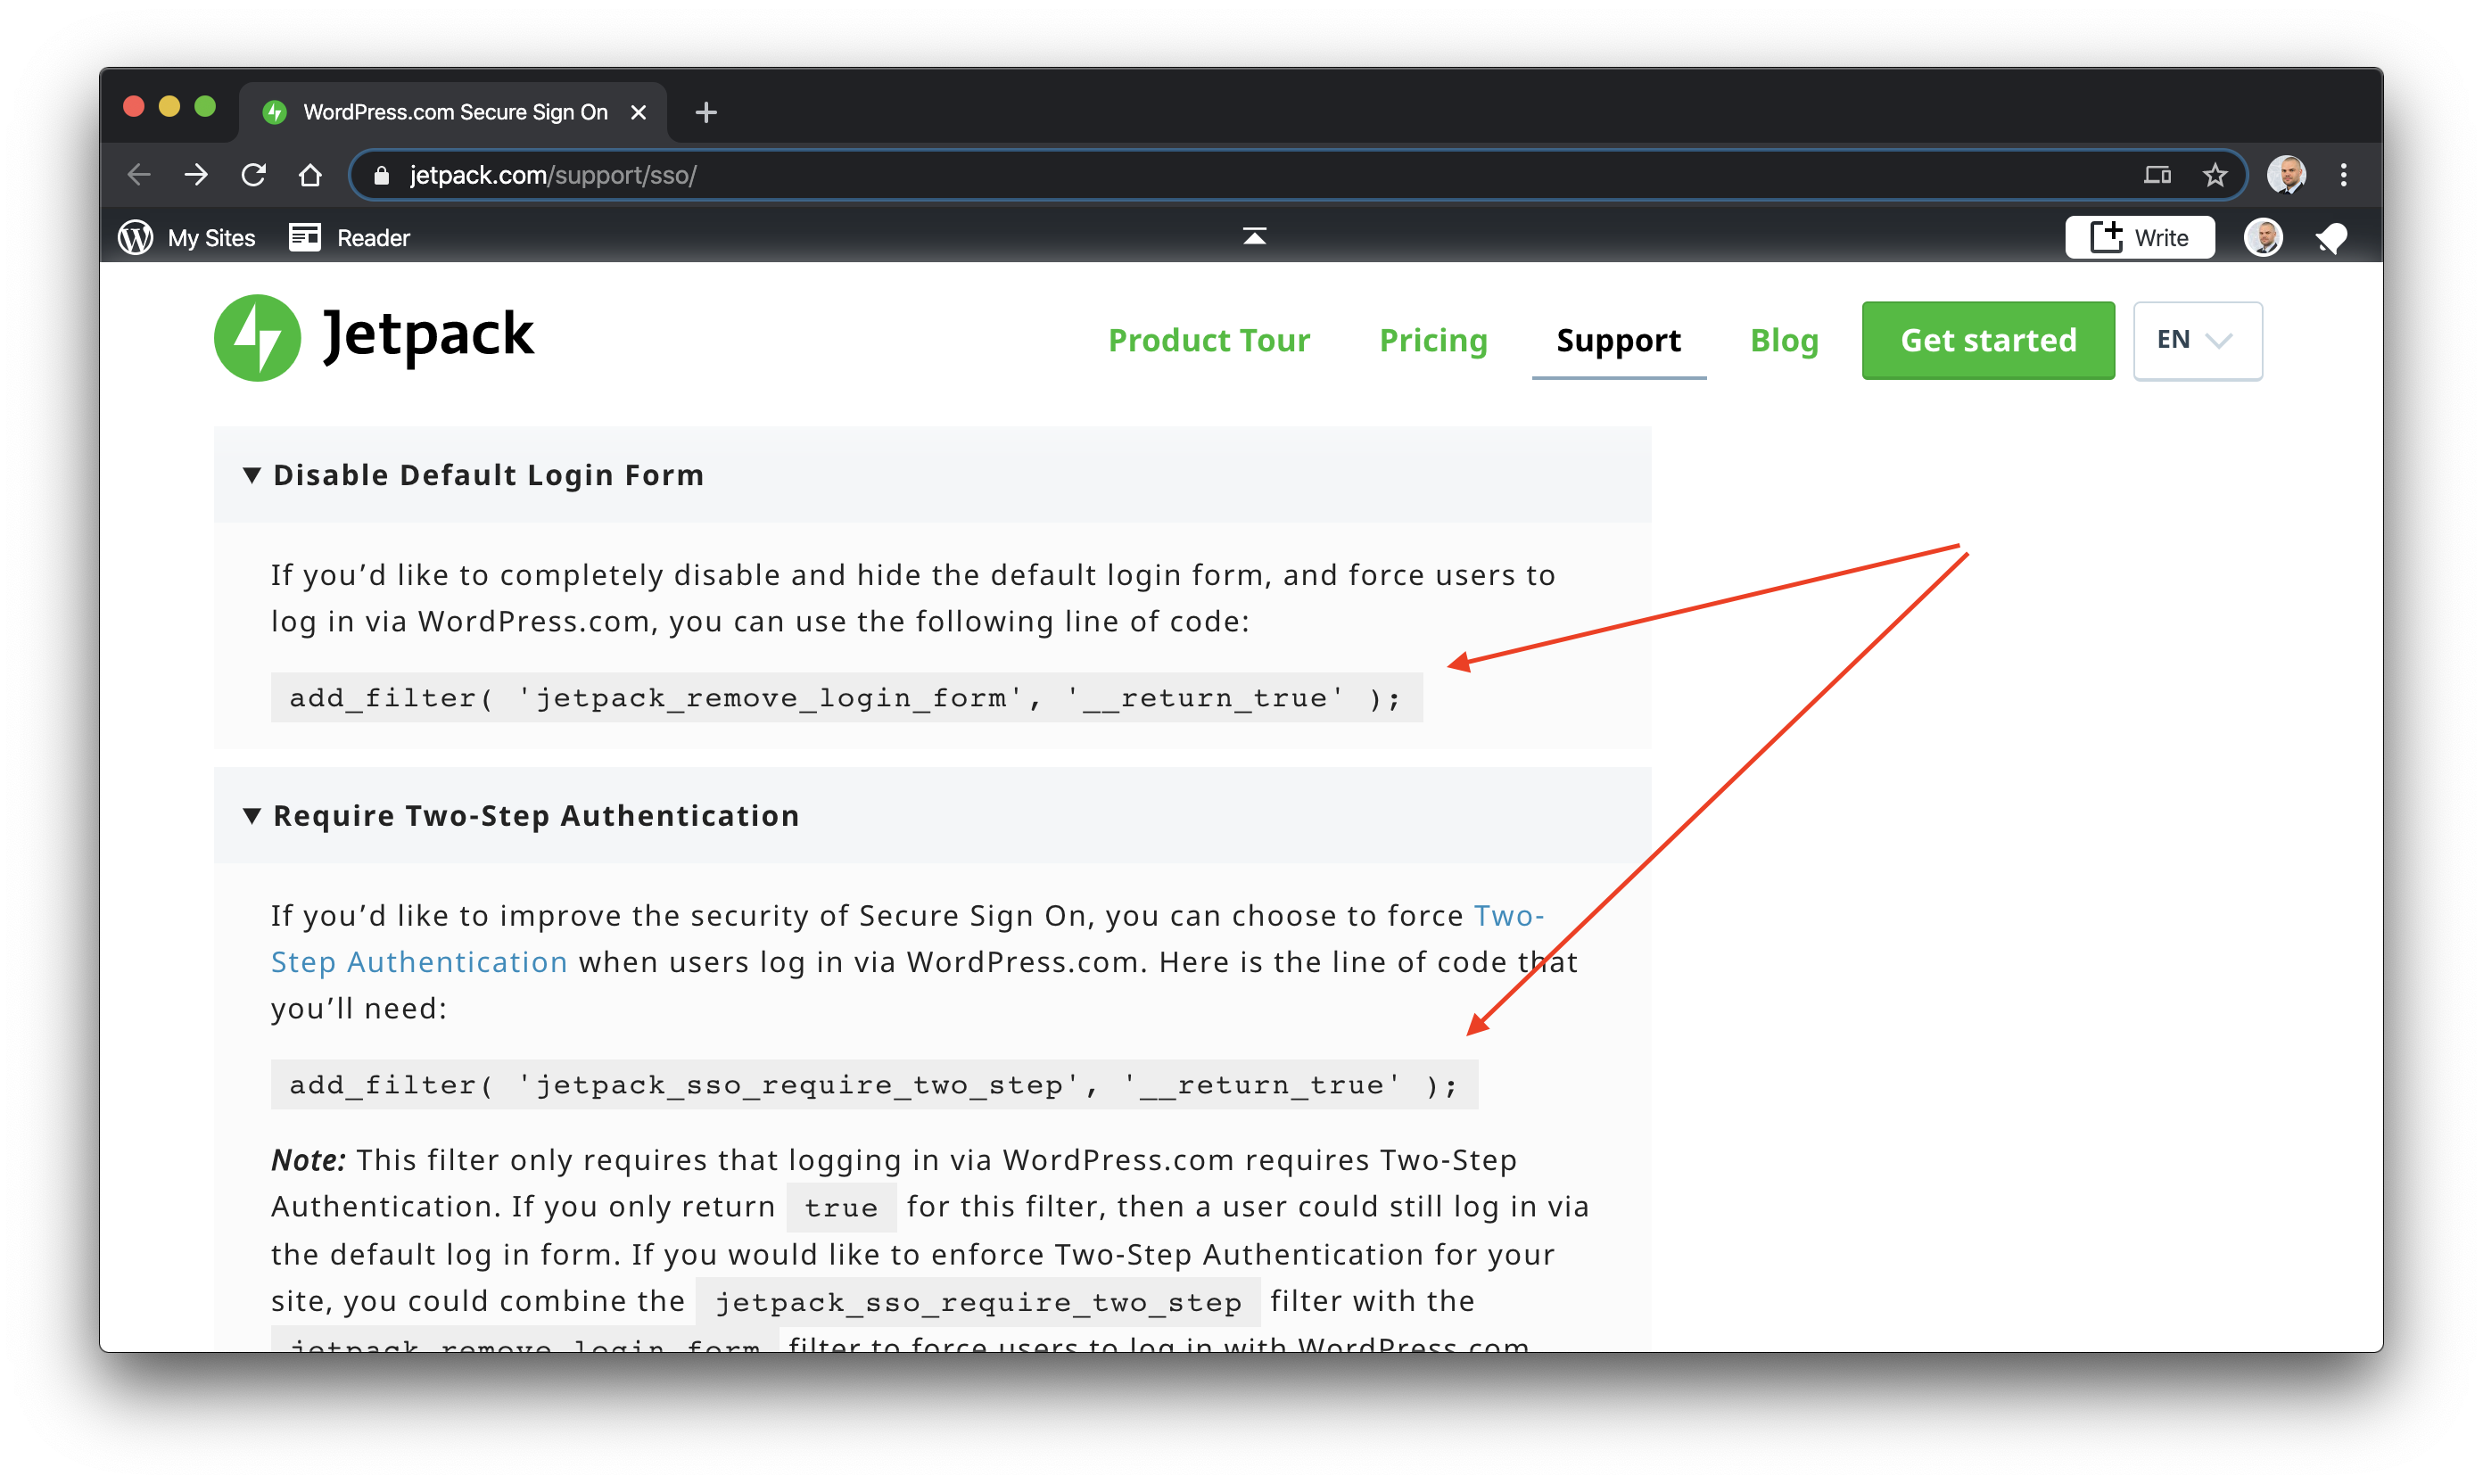Viewport: 2483px width, 1484px height.
Task: Click the inline jetpack_sso_require_two_step code in Note
Action: [x=977, y=1302]
